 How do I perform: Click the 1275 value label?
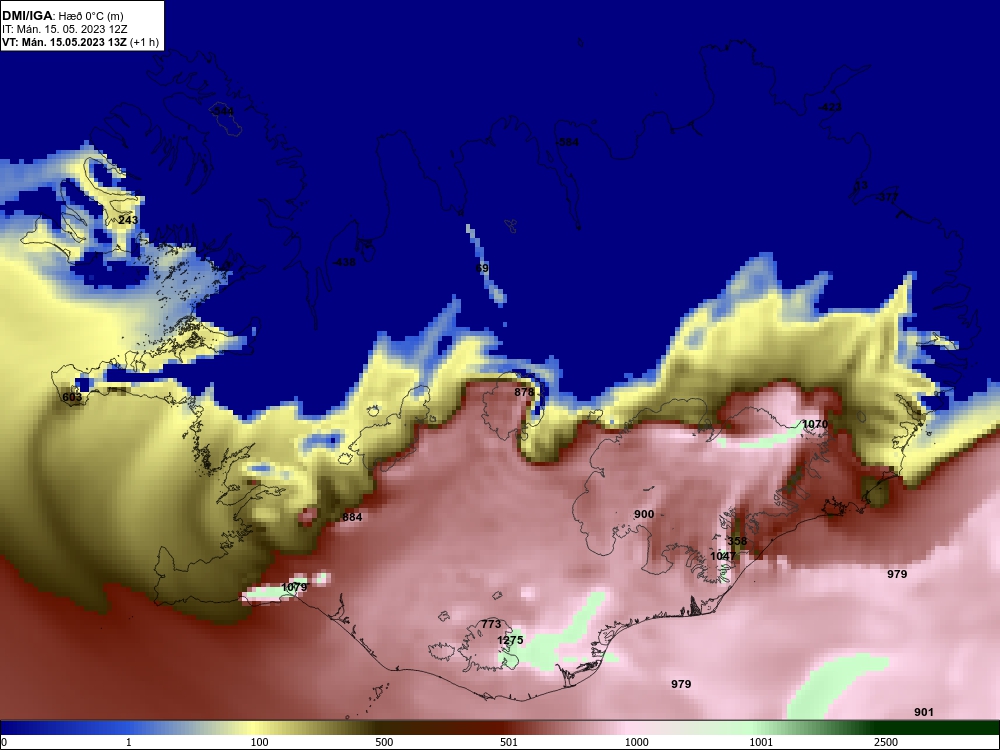(x=510, y=640)
